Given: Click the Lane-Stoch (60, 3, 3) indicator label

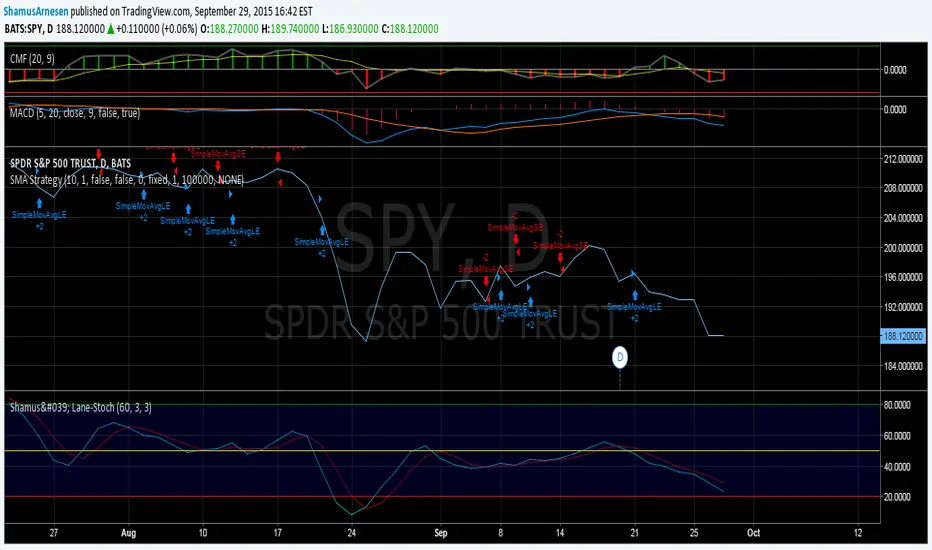Looking at the screenshot, I should (80, 407).
